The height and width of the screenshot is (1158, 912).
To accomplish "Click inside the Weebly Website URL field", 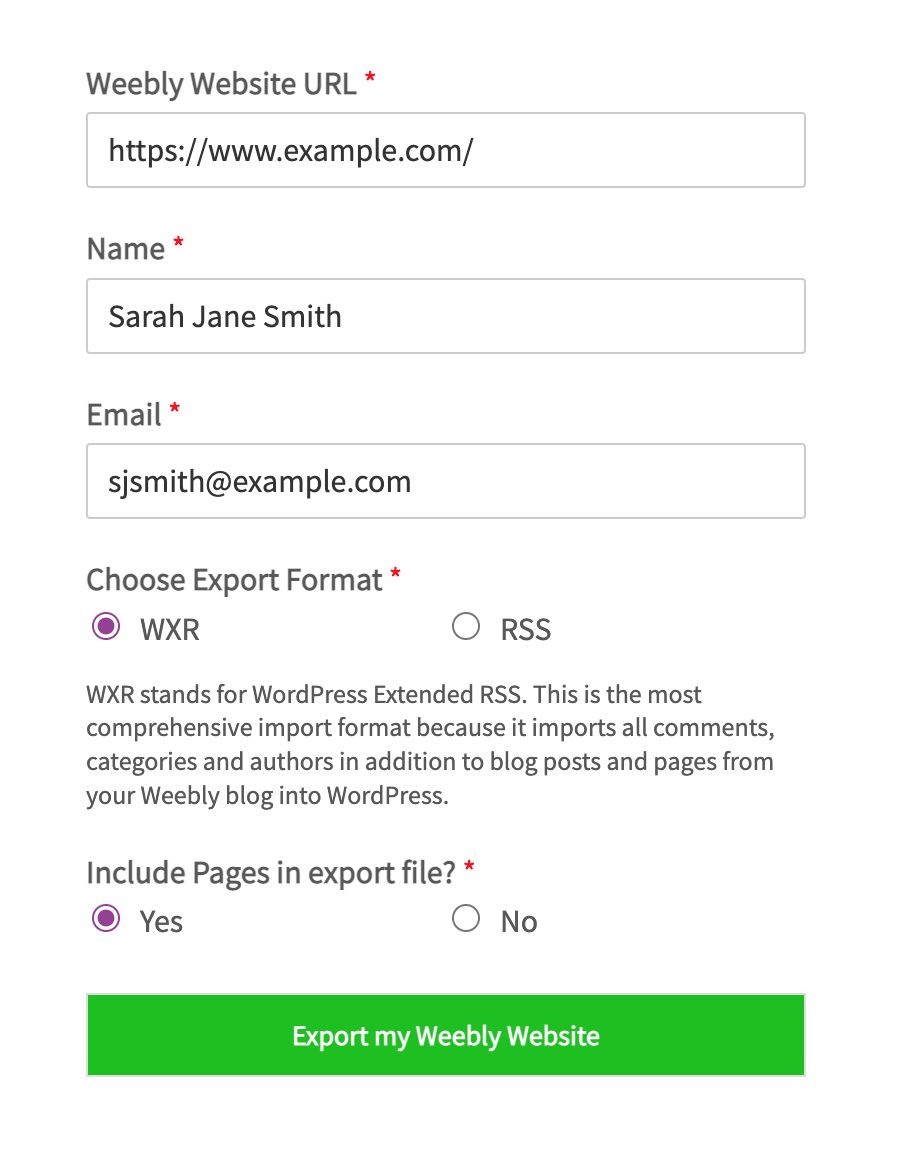I will click(446, 150).
